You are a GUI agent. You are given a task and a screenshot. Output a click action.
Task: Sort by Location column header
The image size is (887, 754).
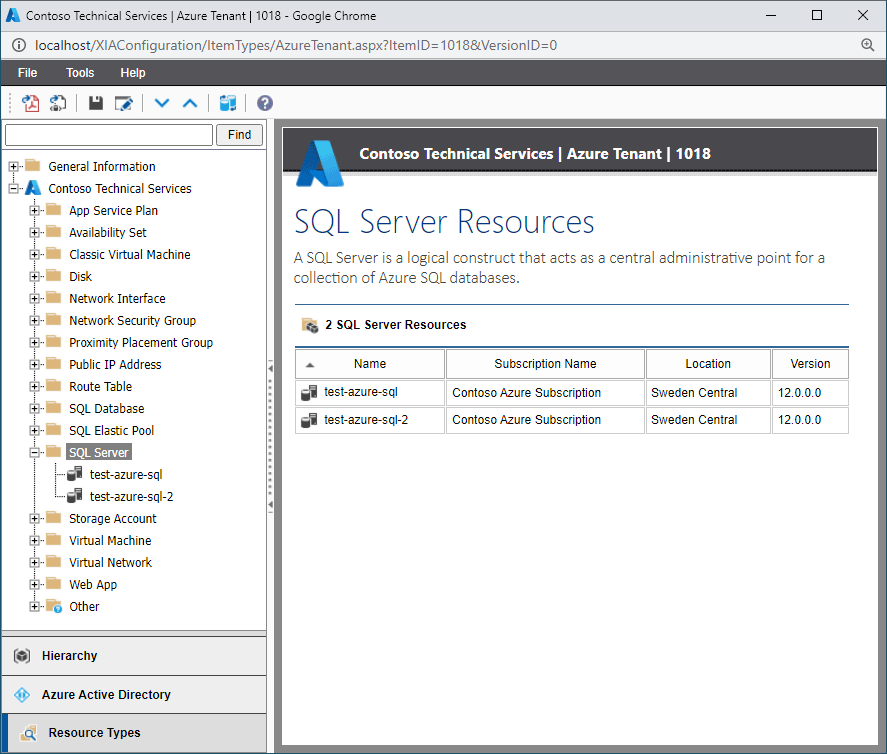click(708, 364)
